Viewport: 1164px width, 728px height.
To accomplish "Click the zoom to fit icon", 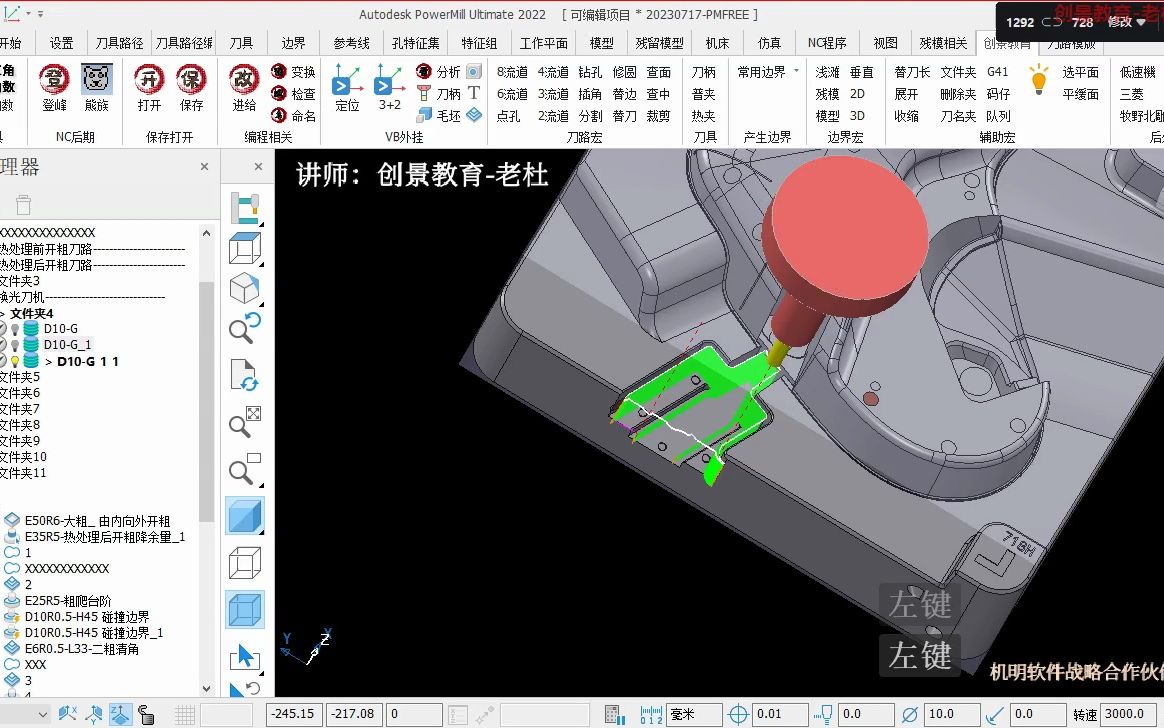I will pyautogui.click(x=245, y=422).
